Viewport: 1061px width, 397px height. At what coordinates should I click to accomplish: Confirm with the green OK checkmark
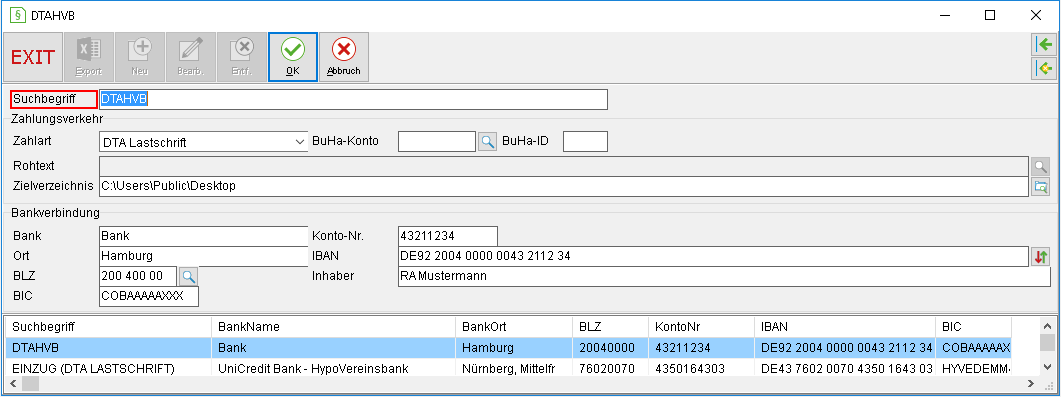coord(292,57)
